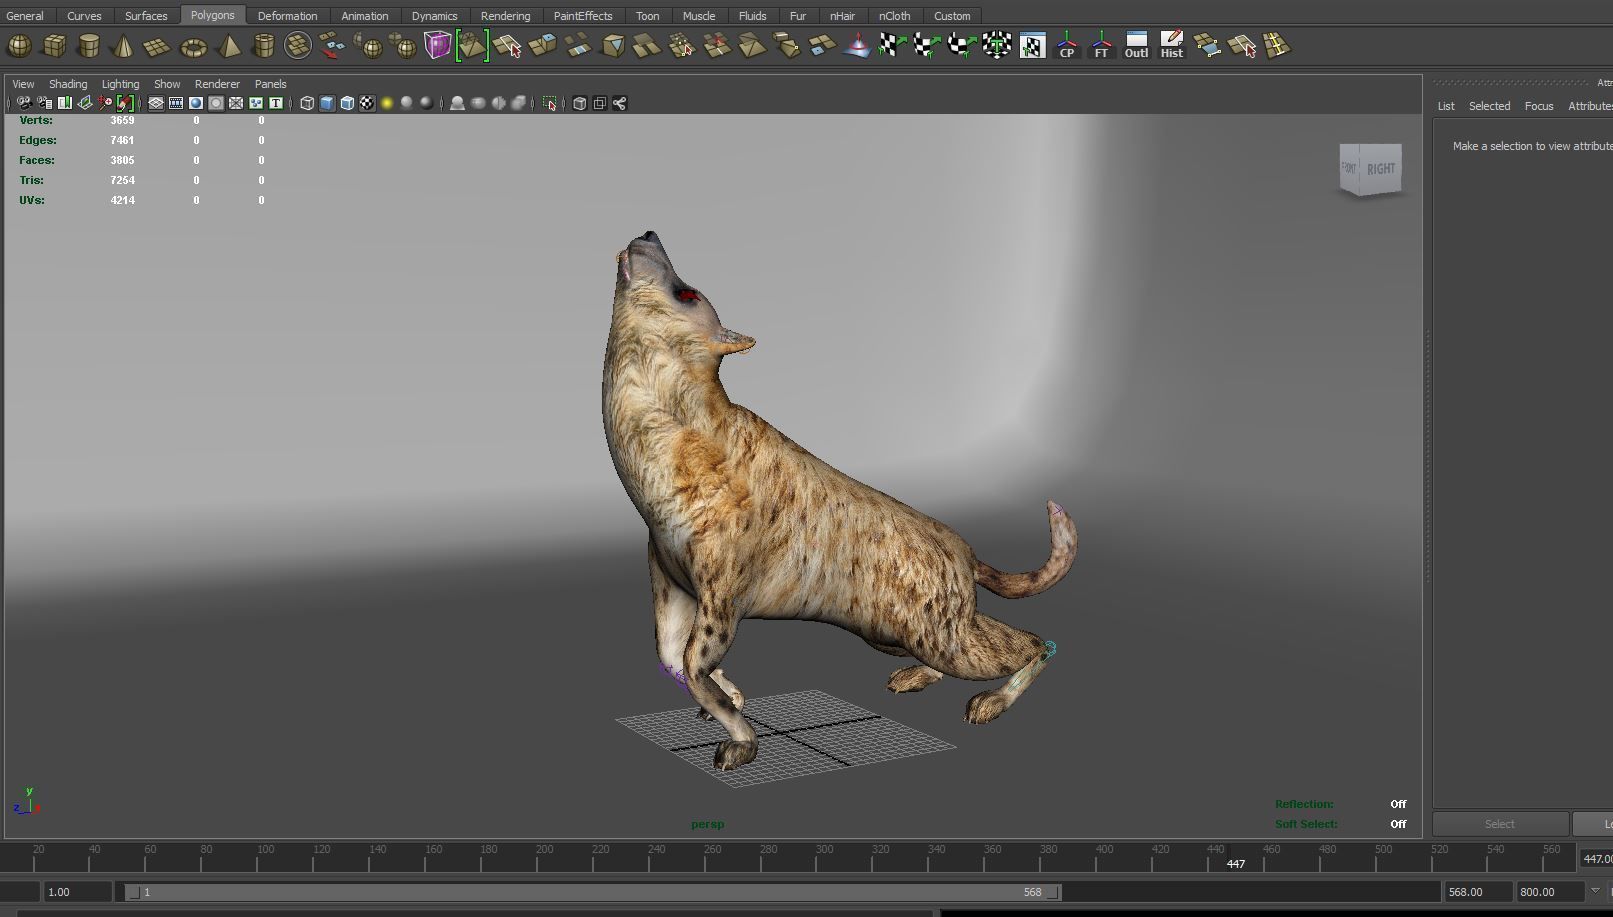The image size is (1613, 917).
Task: Click the range slider end handle at 568
Action: coord(1053,892)
